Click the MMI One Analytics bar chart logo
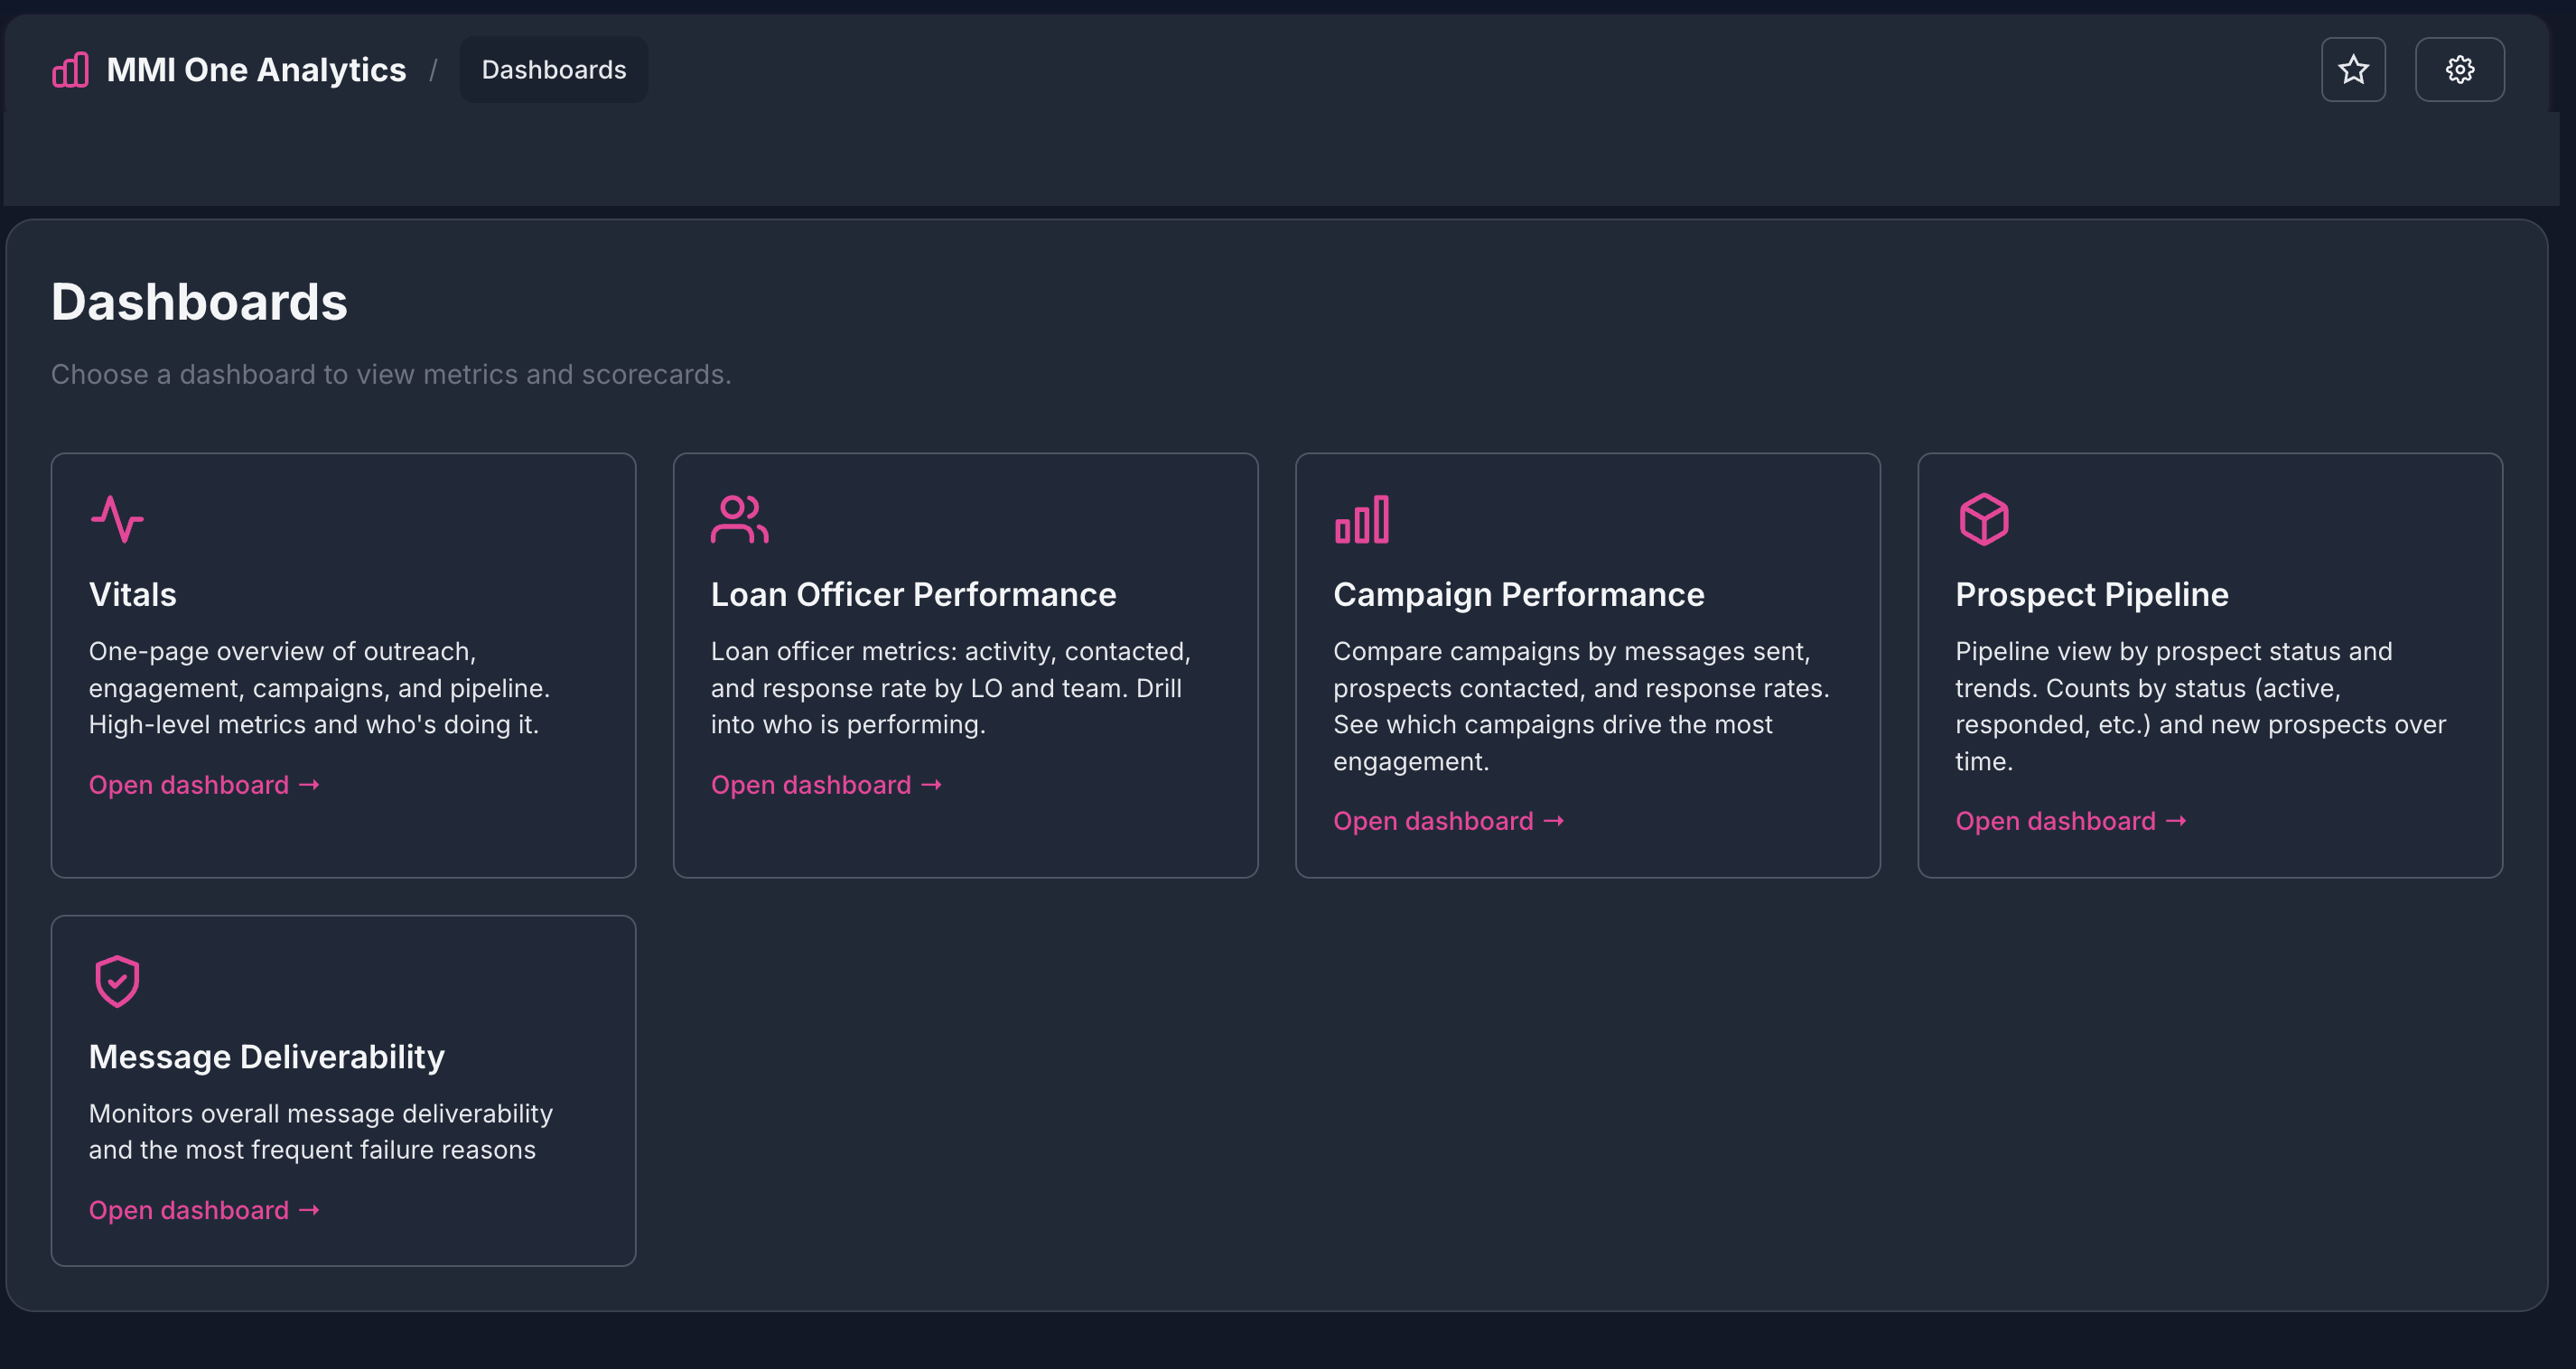The width and height of the screenshot is (2576, 1369). [x=70, y=70]
